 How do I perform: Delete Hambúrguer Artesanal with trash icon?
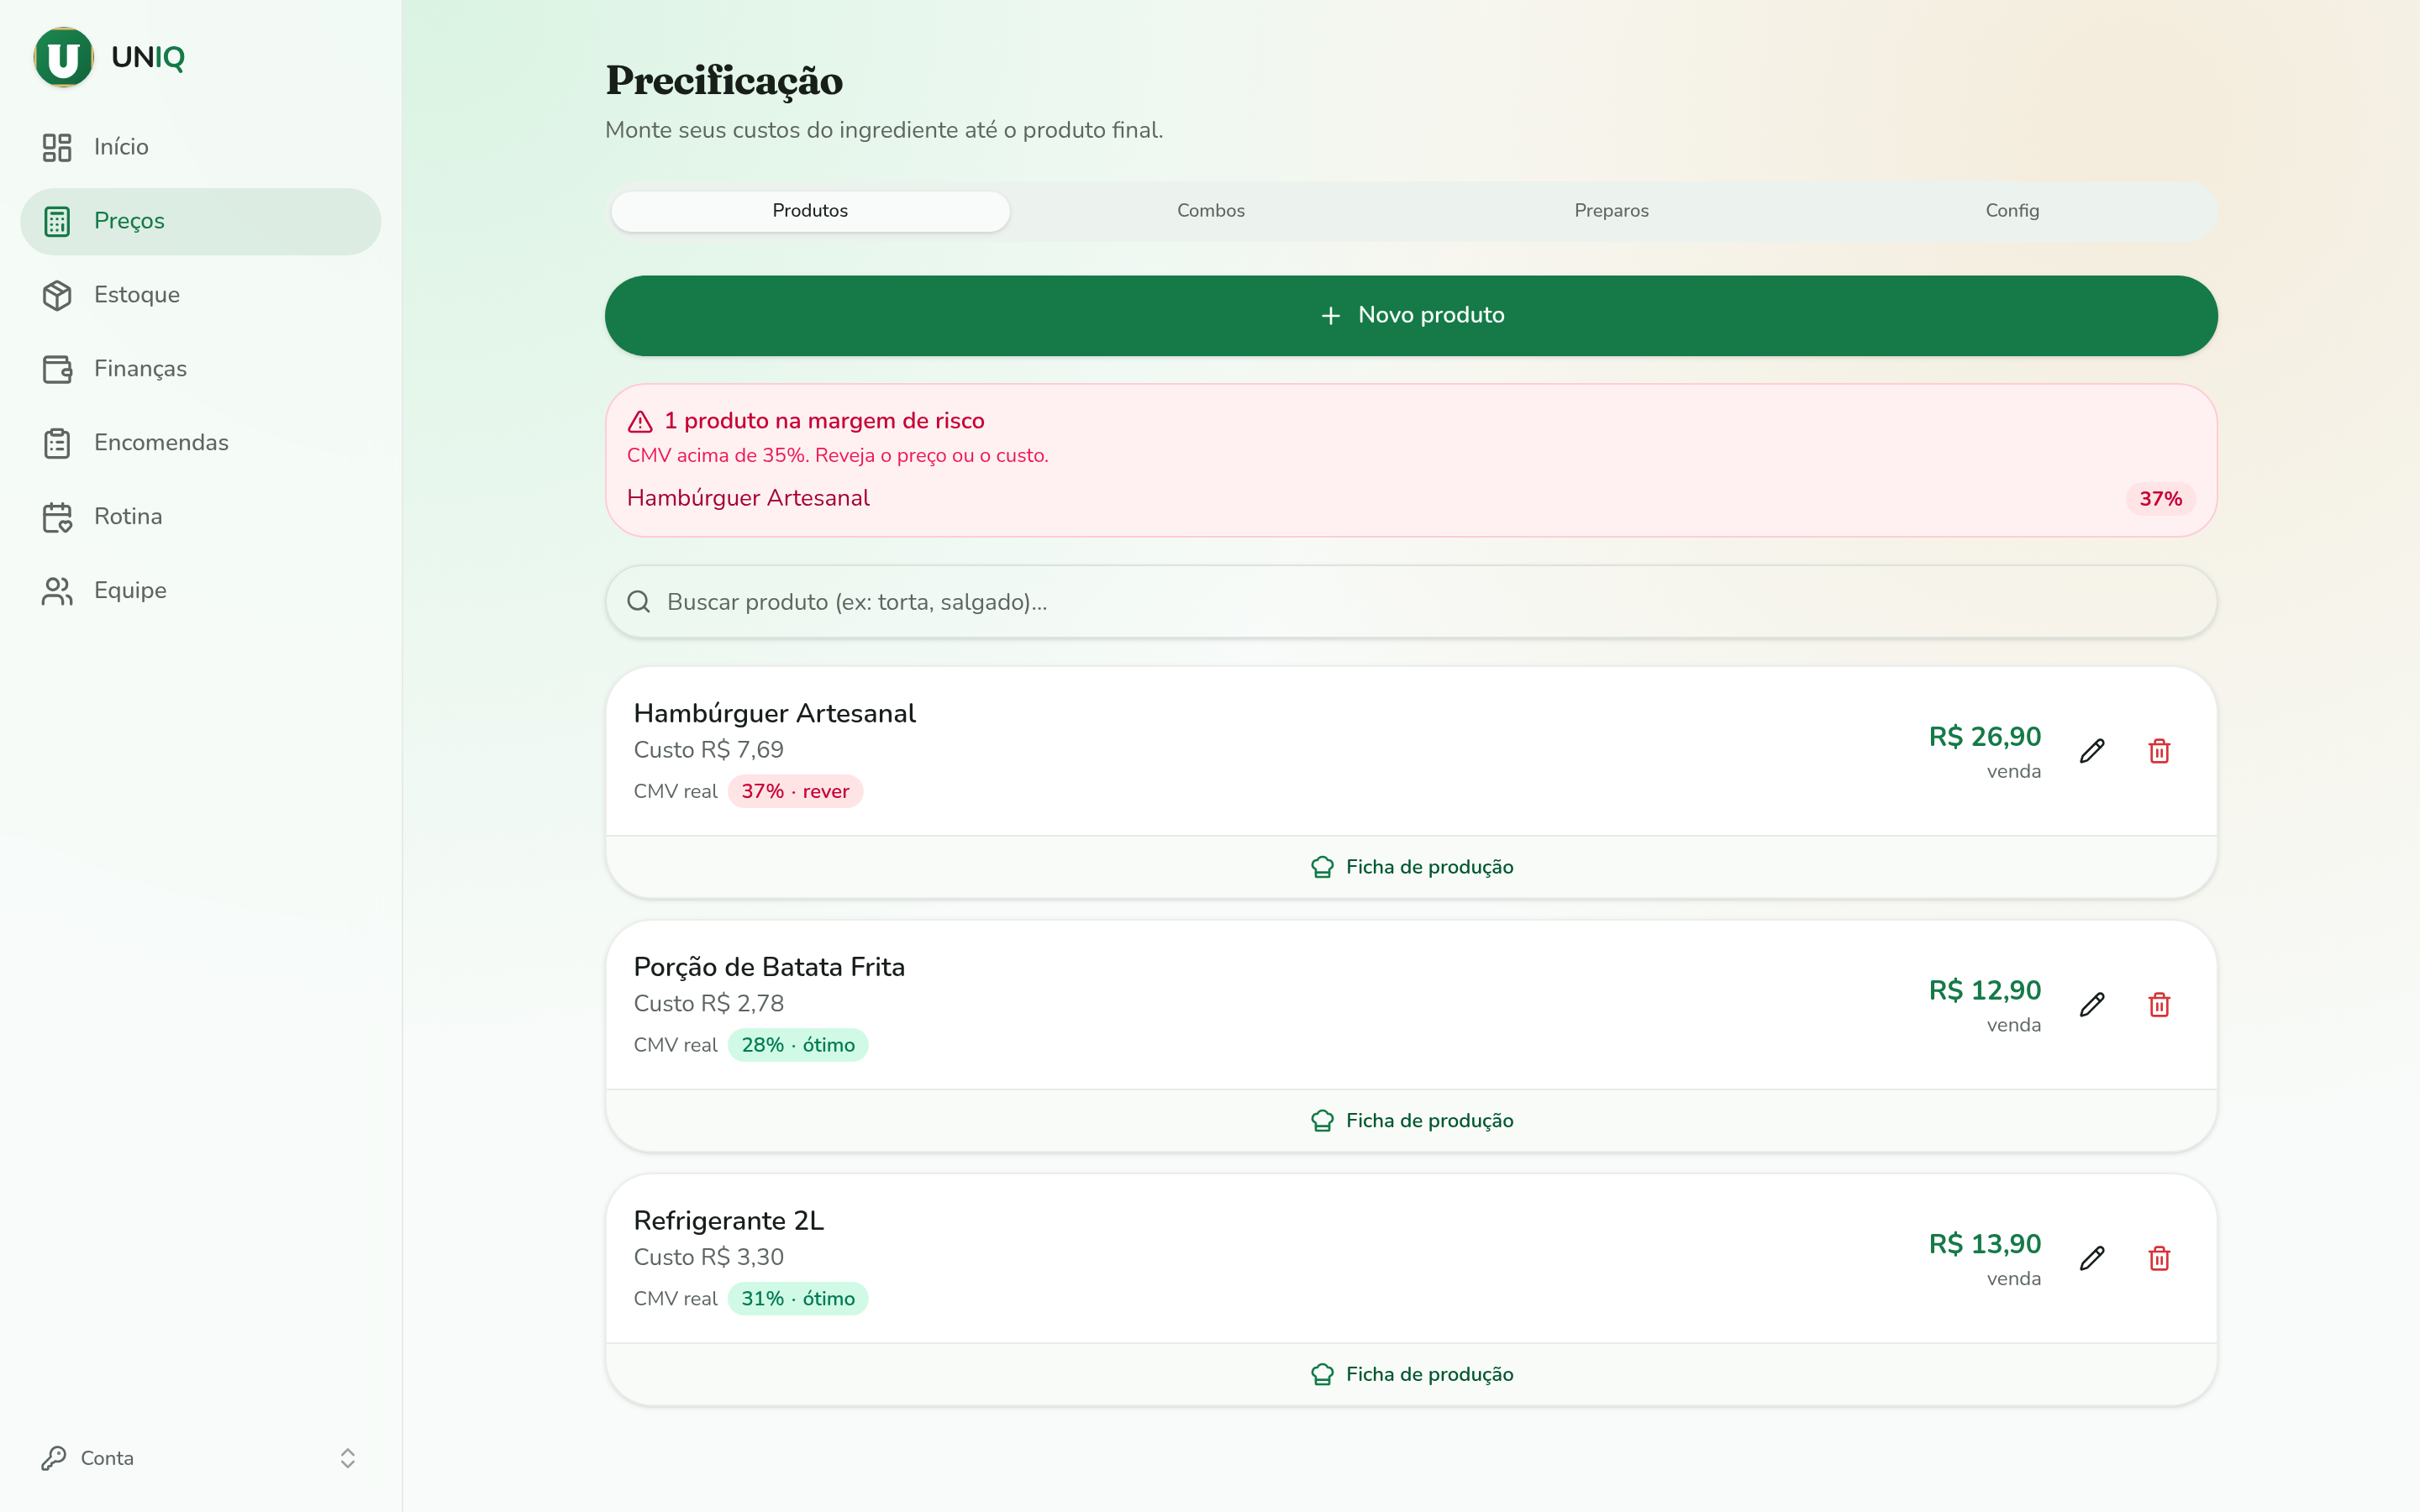[2159, 751]
